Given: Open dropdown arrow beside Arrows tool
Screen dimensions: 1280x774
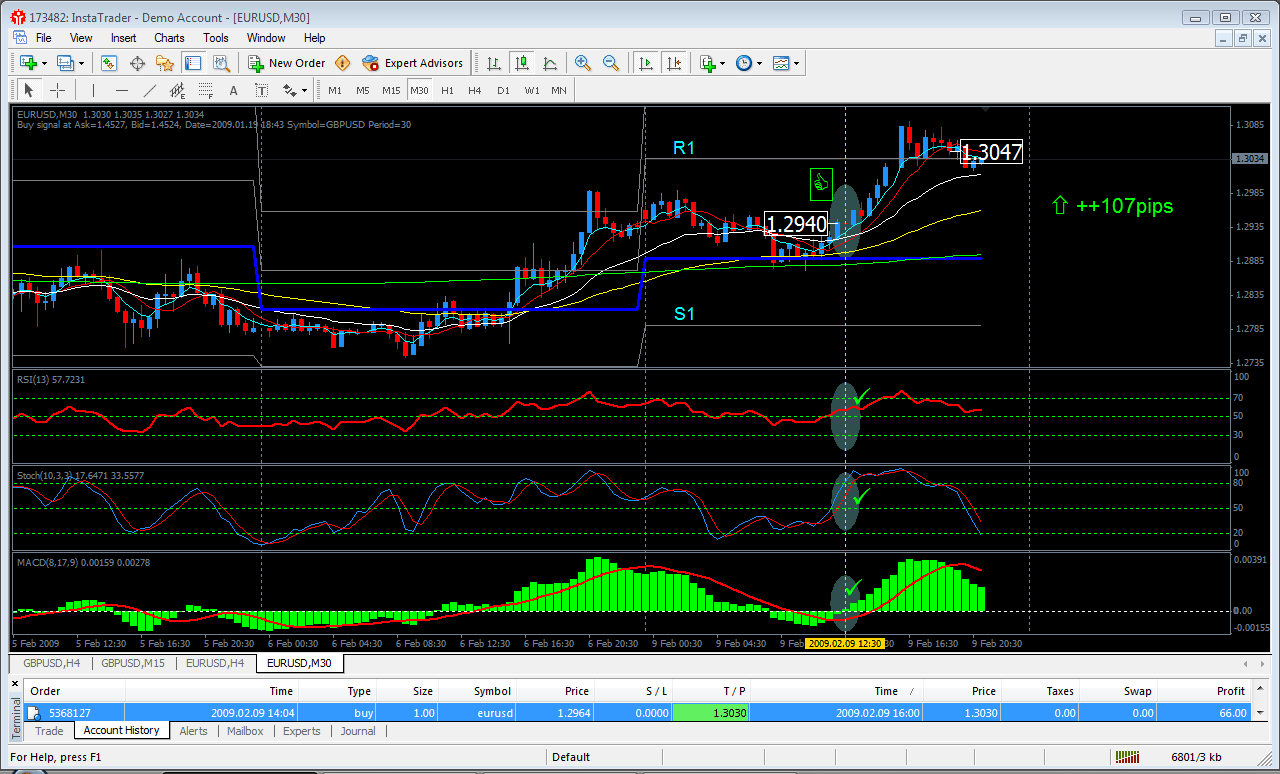Looking at the screenshot, I should point(304,90).
